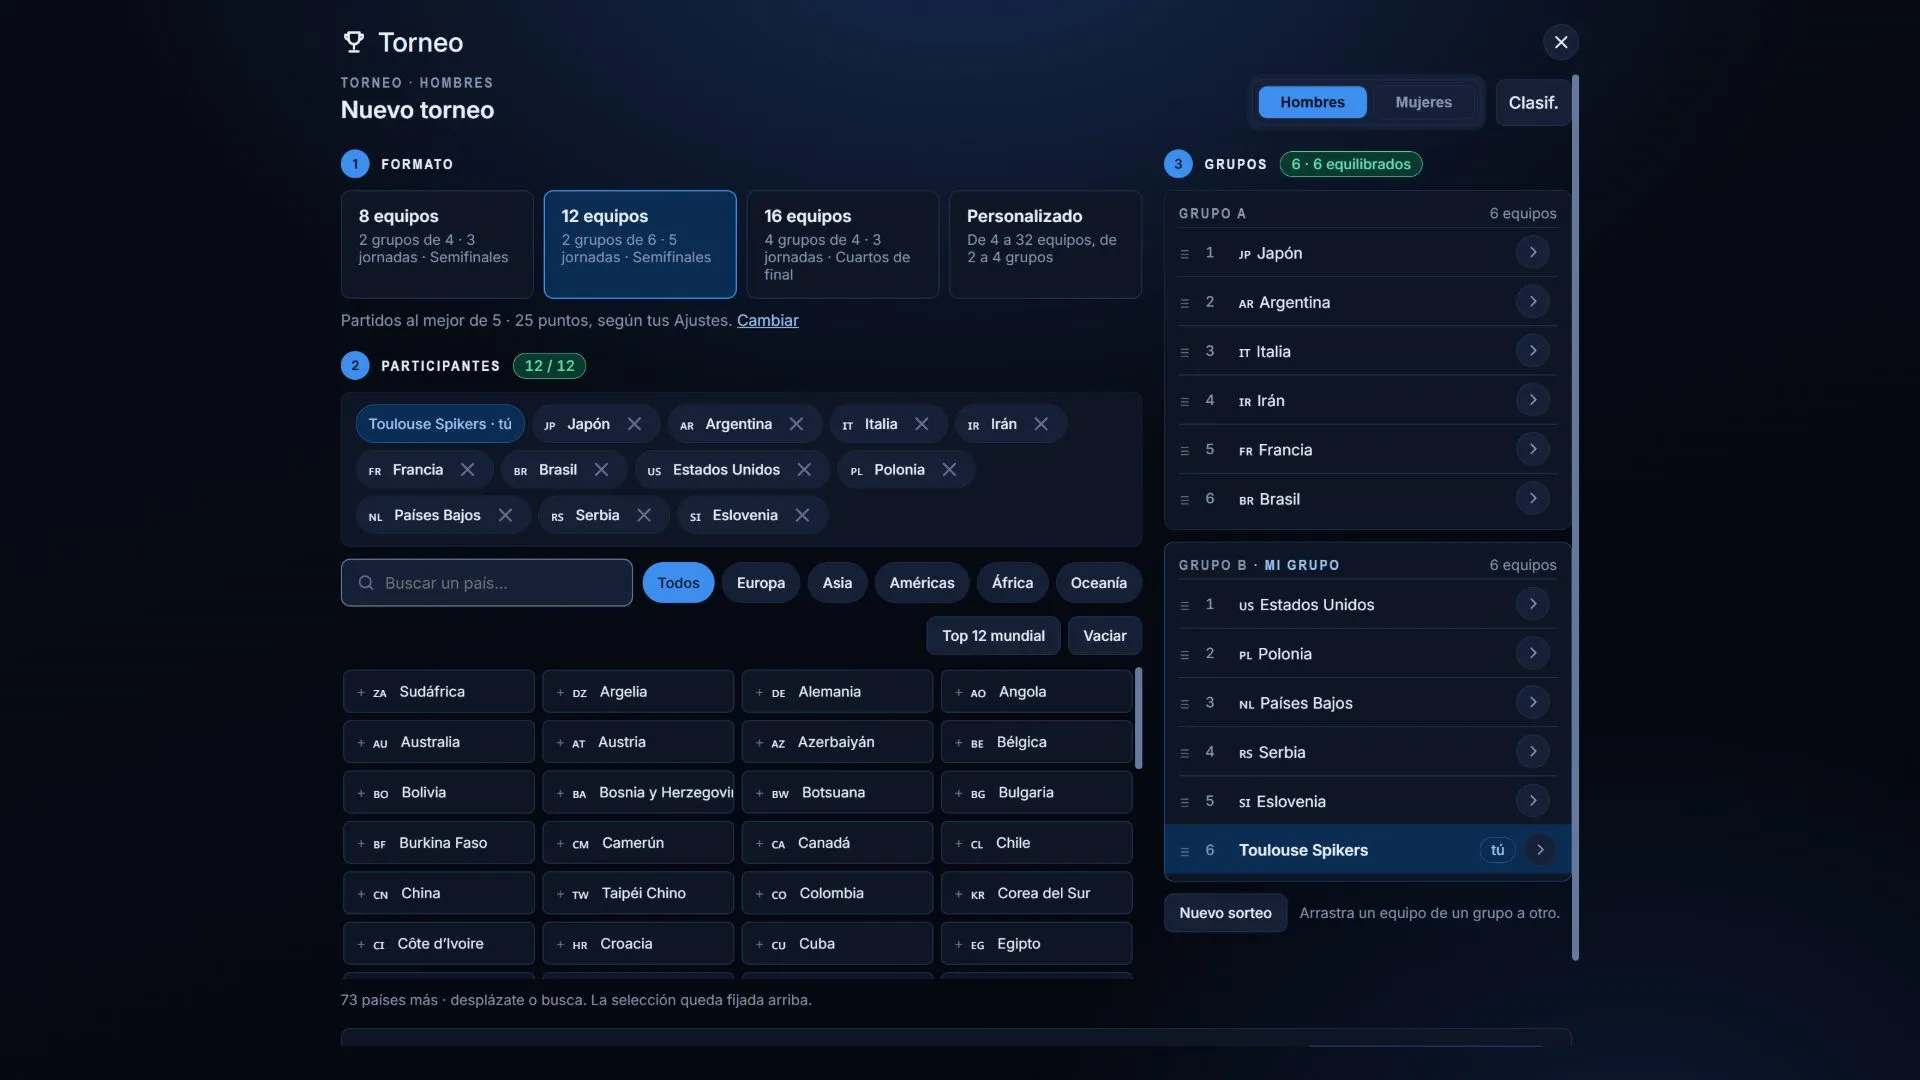Remove Irán participant chip

click(1041, 424)
